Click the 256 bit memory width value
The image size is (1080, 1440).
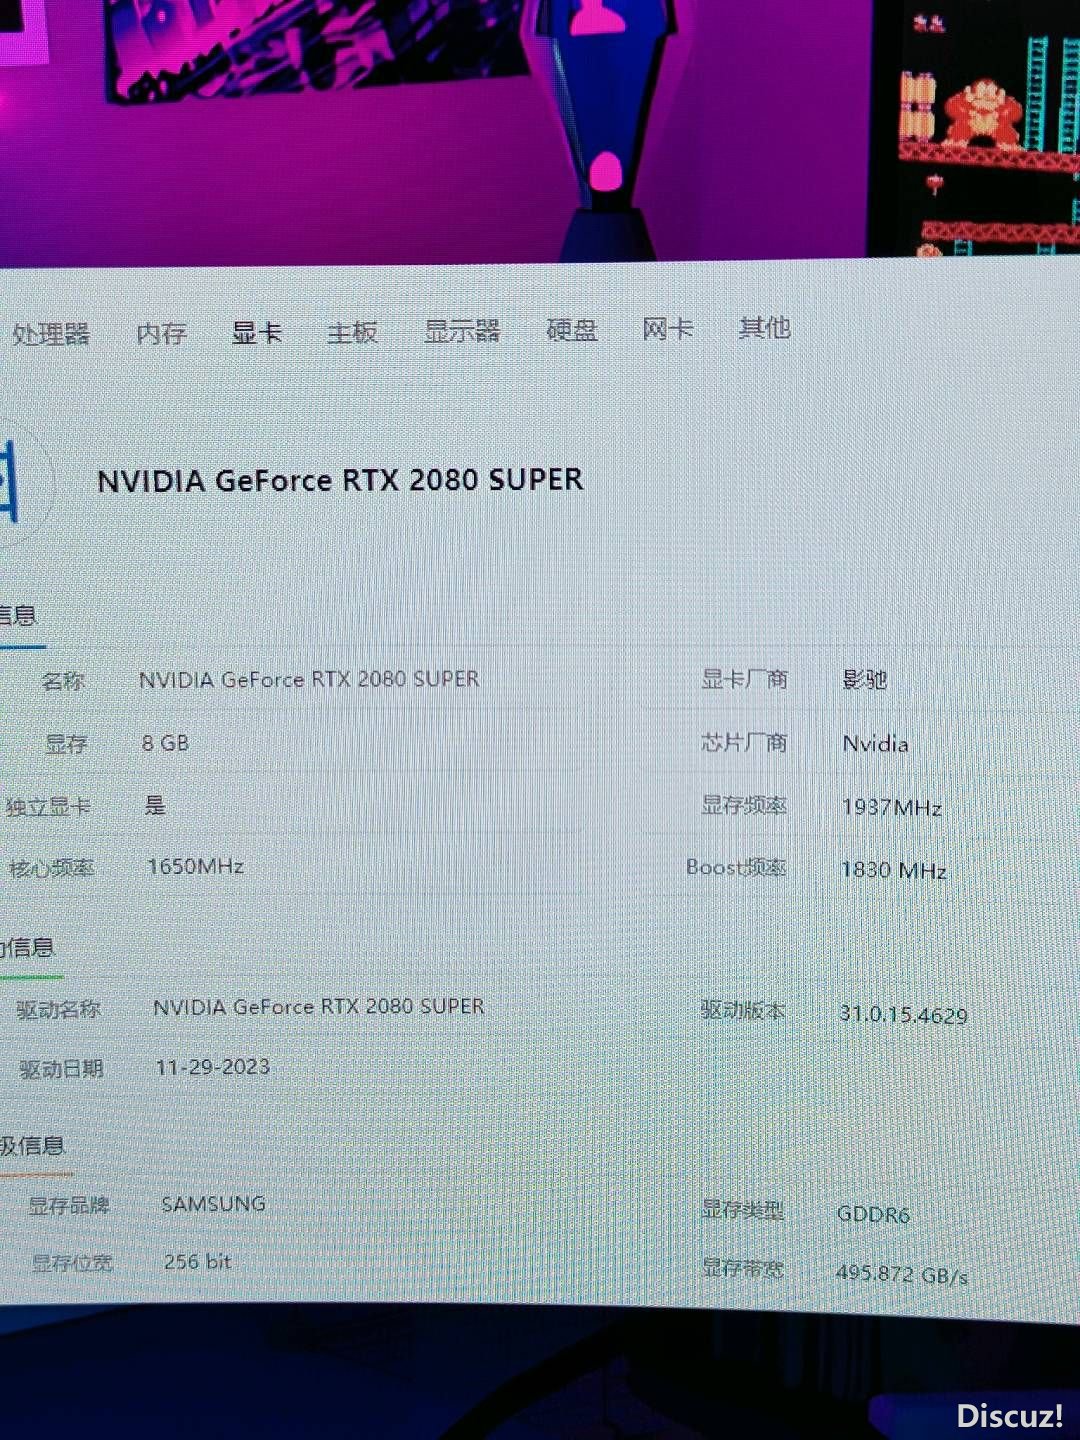pyautogui.click(x=198, y=1262)
